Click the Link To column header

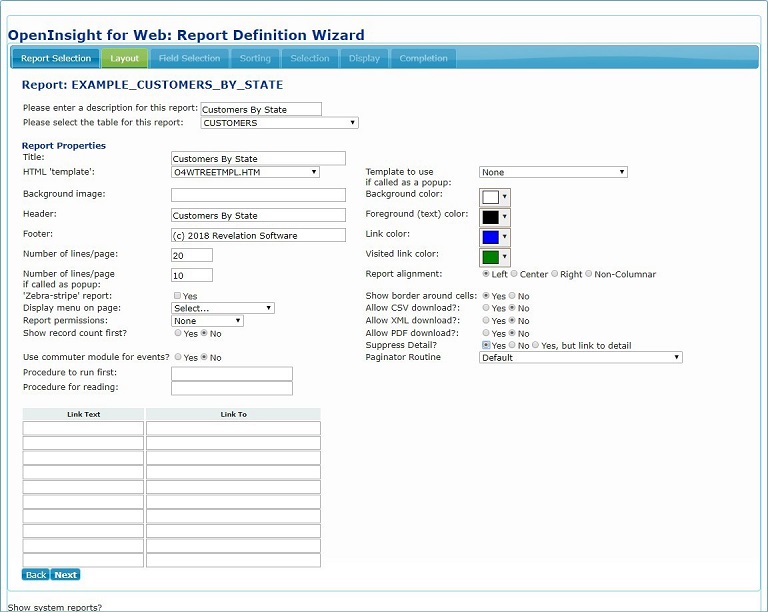233,414
